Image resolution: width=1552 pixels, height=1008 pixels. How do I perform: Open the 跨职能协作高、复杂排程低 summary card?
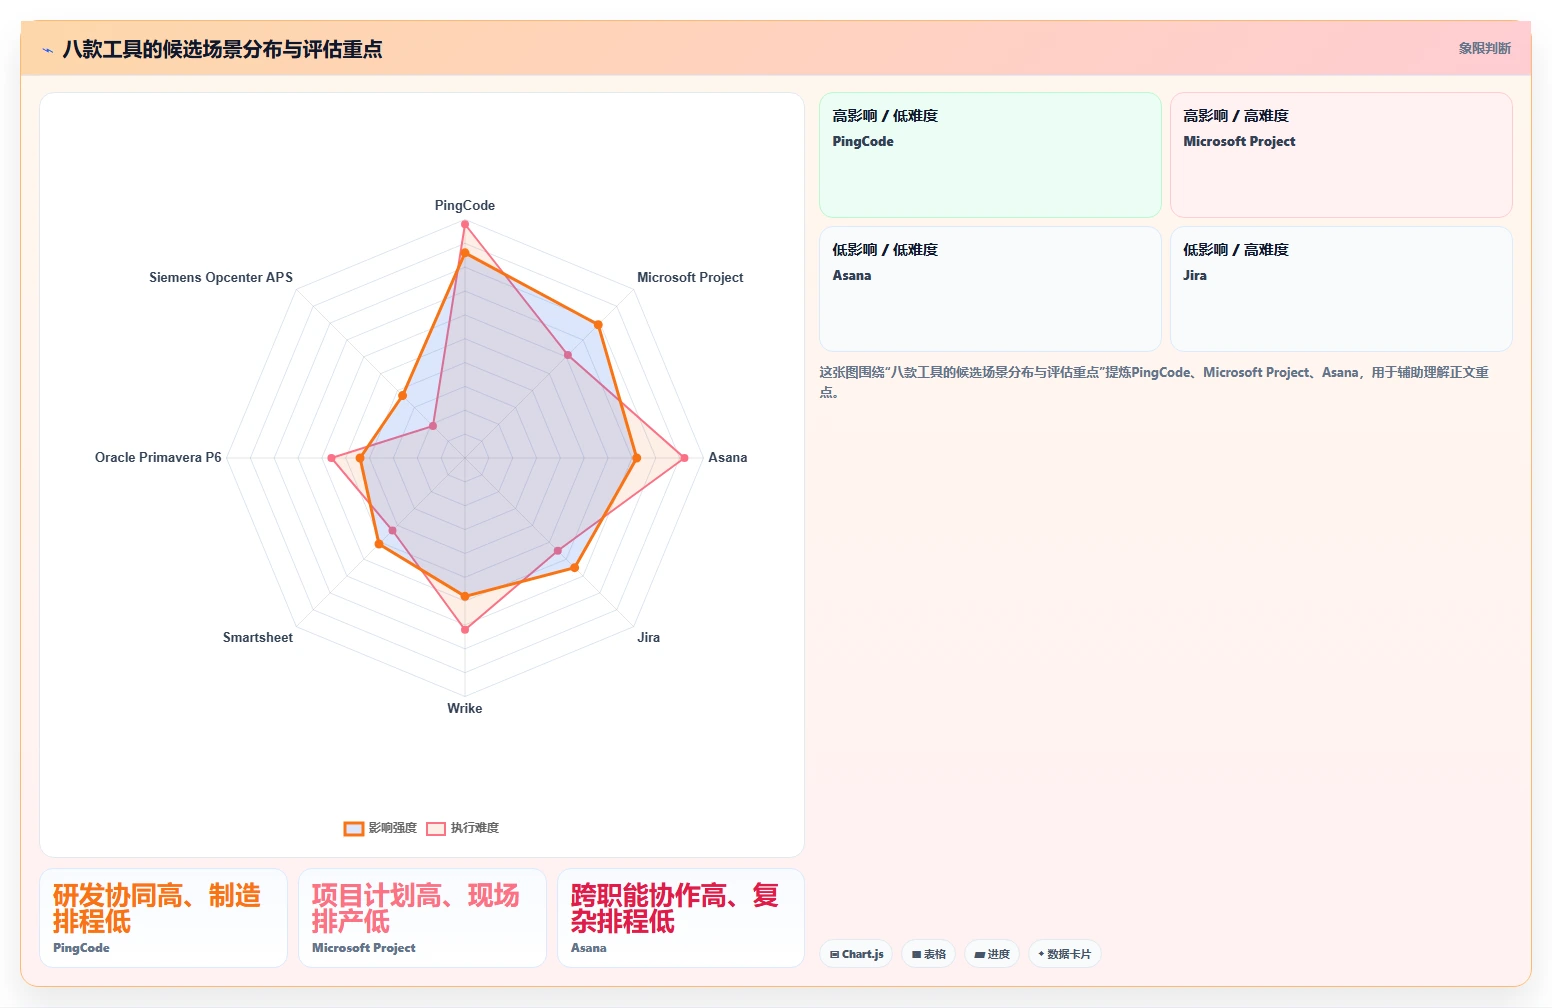pyautogui.click(x=681, y=918)
